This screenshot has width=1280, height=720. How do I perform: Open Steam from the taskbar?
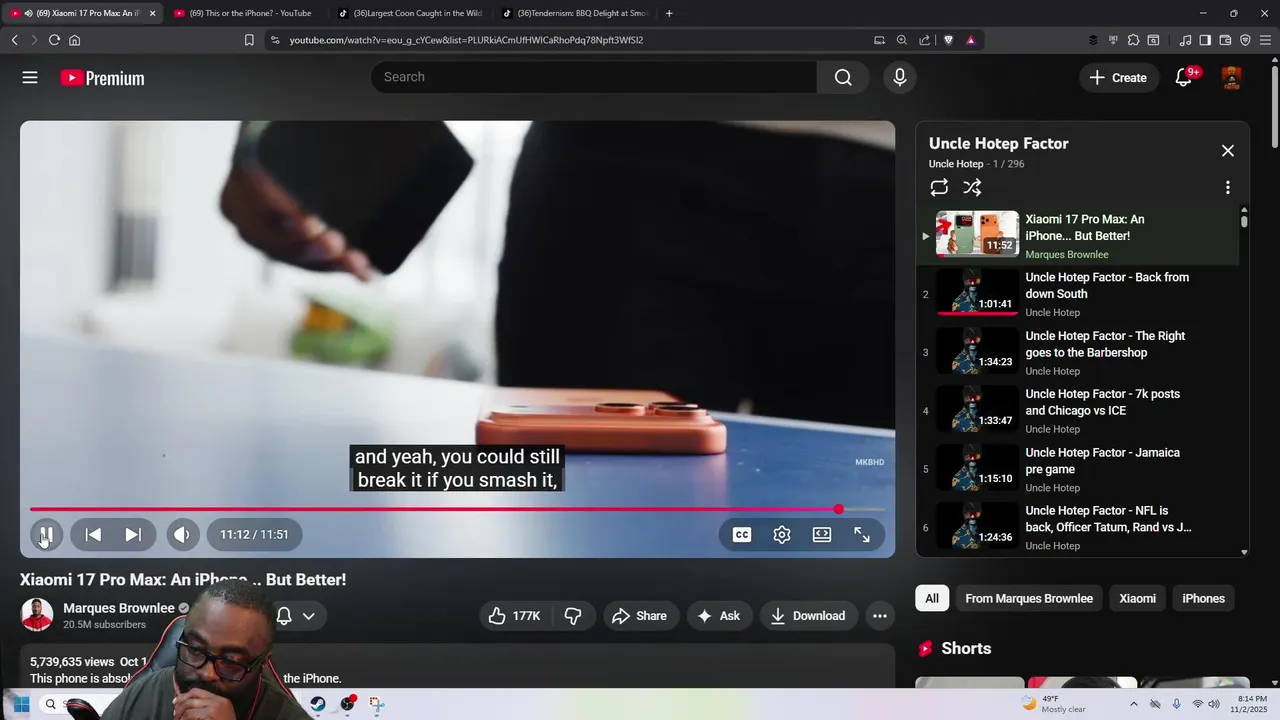pos(318,704)
